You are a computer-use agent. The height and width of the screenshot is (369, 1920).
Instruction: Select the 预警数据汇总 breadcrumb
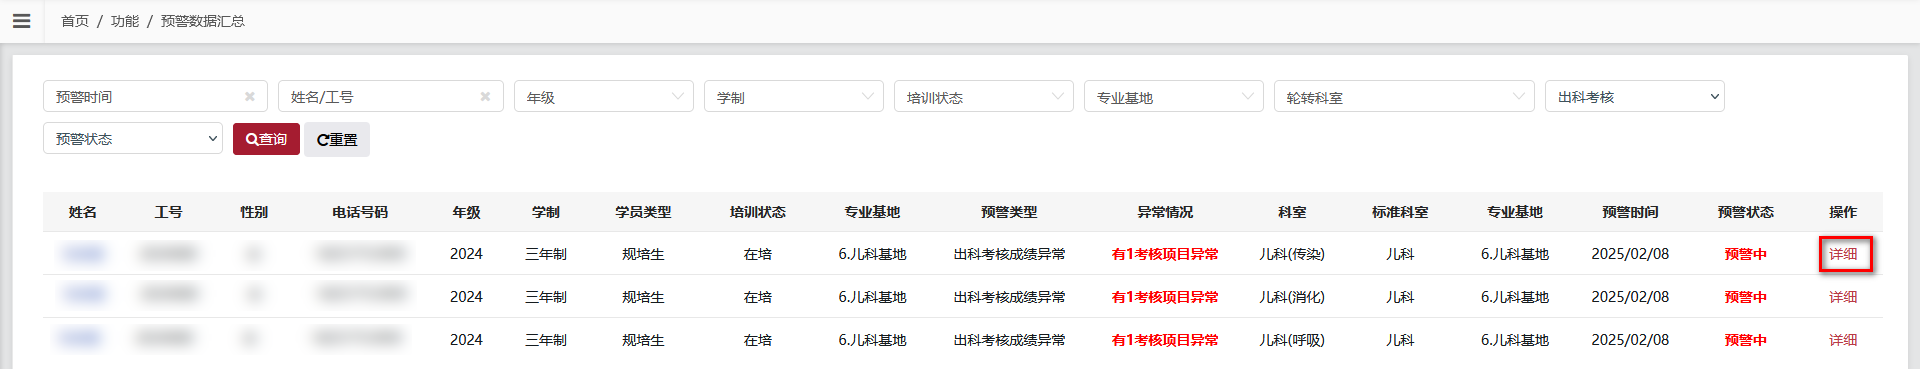pyautogui.click(x=203, y=21)
